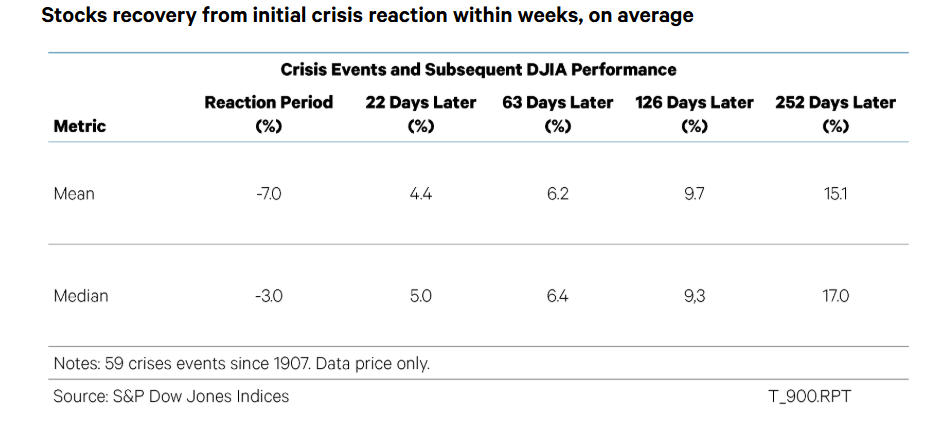Select the notes line about 59 crises events

pos(241,363)
